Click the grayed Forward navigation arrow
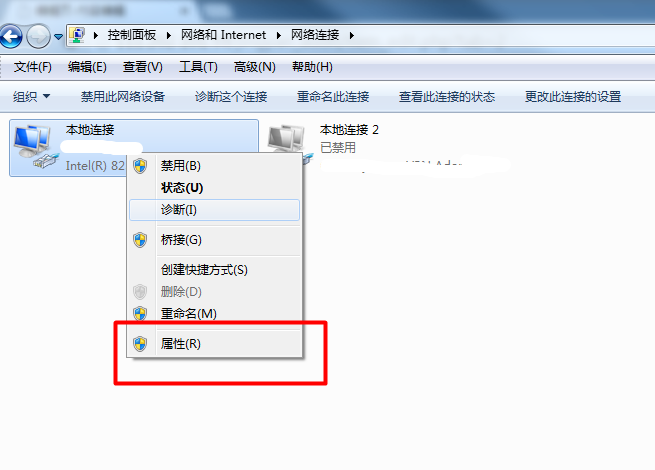 [x=38, y=36]
